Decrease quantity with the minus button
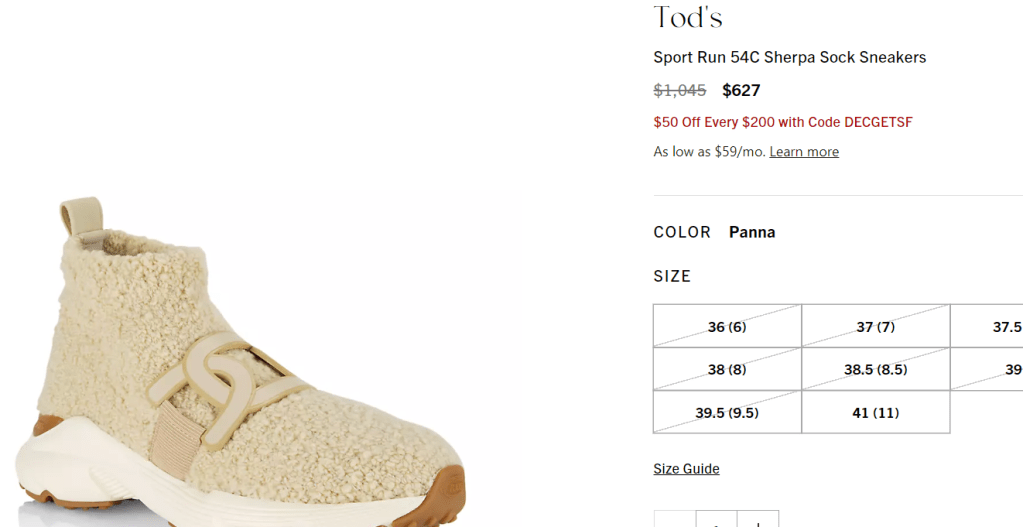The height and width of the screenshot is (527, 1023). point(675,520)
